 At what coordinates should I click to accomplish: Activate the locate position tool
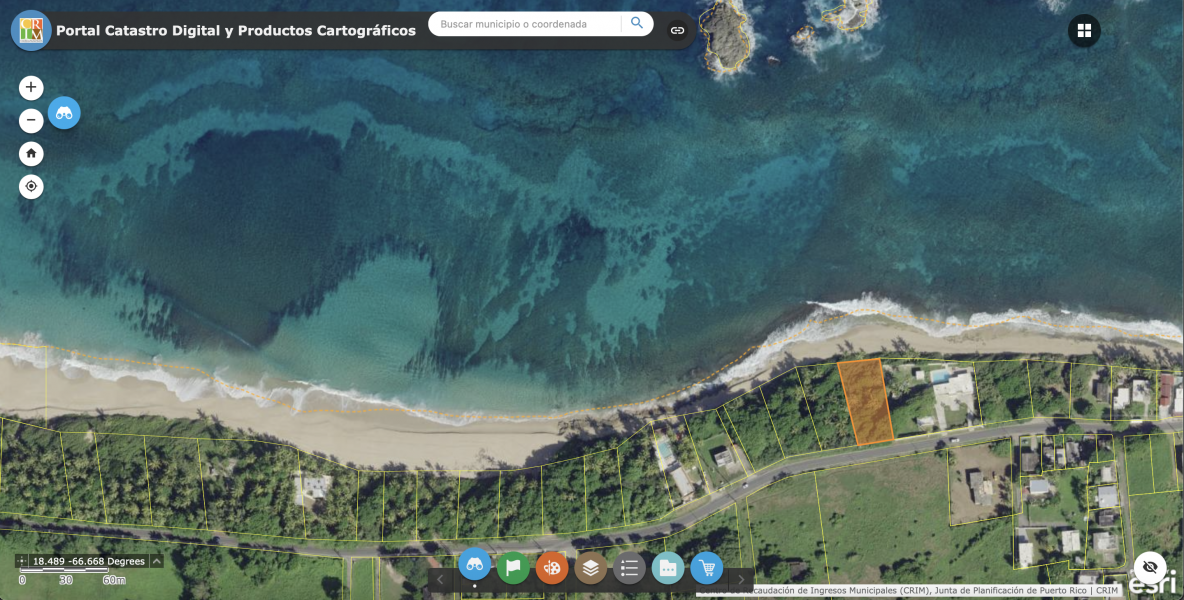coord(31,186)
